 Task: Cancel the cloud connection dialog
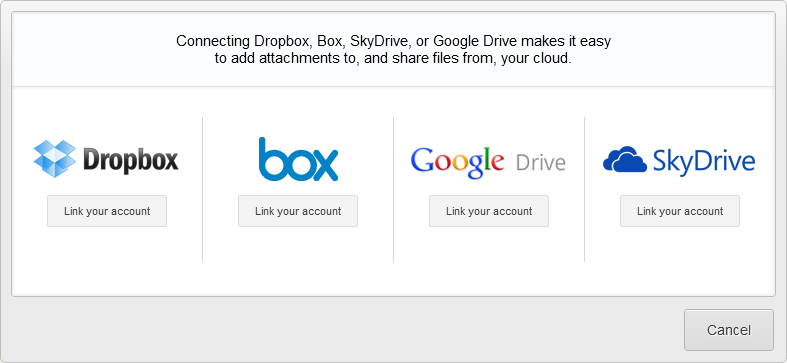[x=729, y=330]
